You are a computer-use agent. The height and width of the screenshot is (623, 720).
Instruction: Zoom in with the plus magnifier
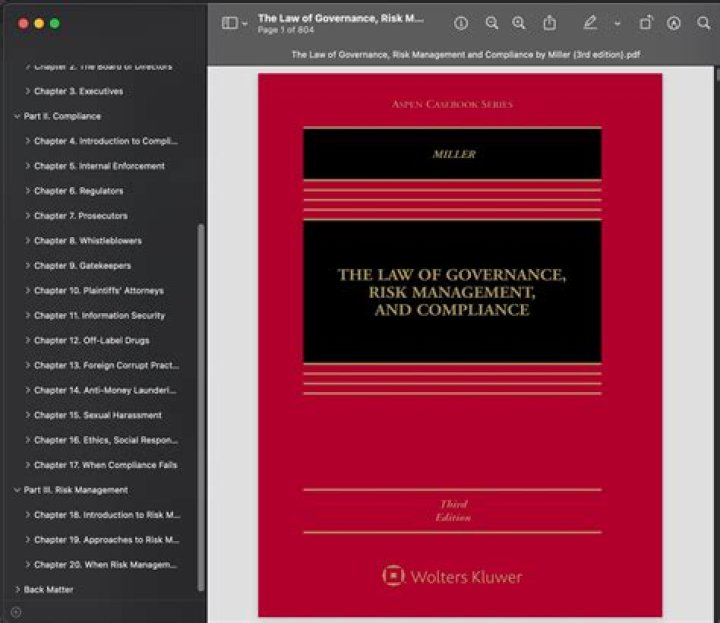click(519, 23)
